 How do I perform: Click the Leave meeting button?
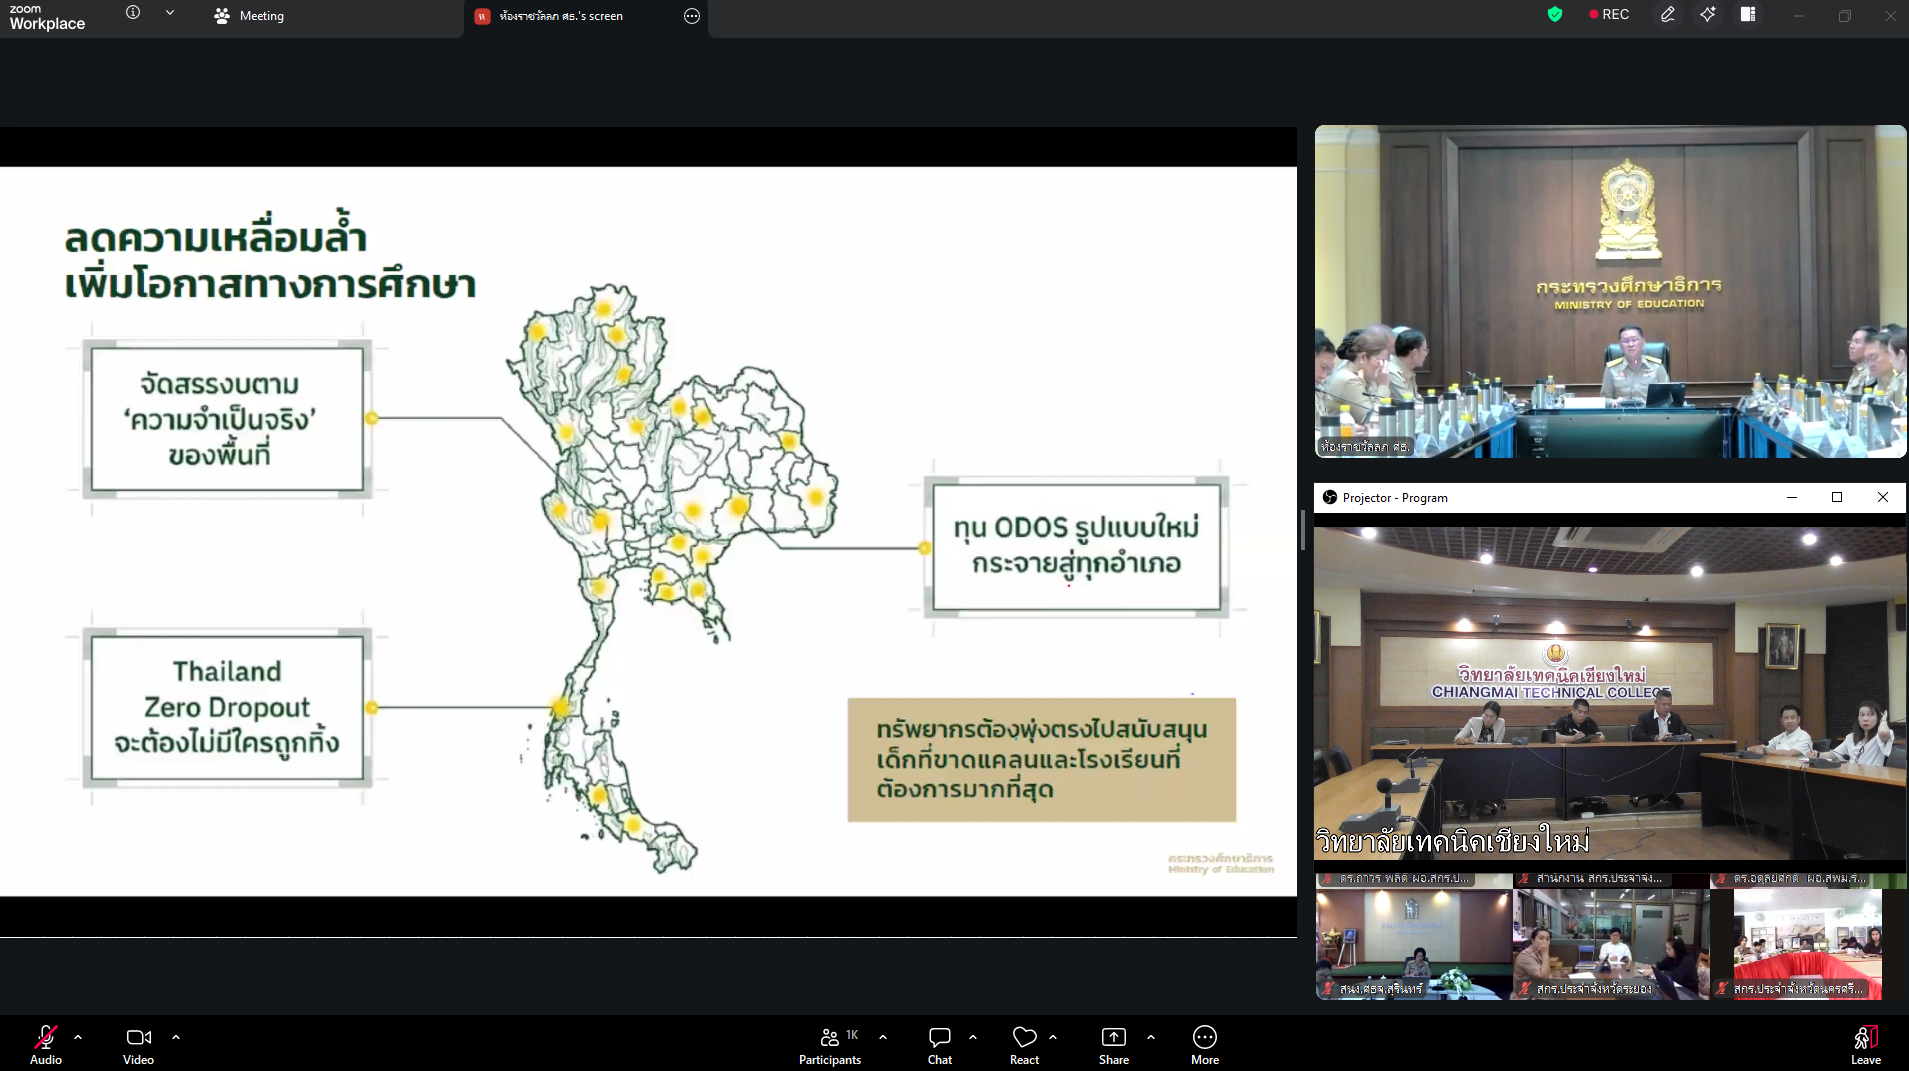click(1865, 1044)
